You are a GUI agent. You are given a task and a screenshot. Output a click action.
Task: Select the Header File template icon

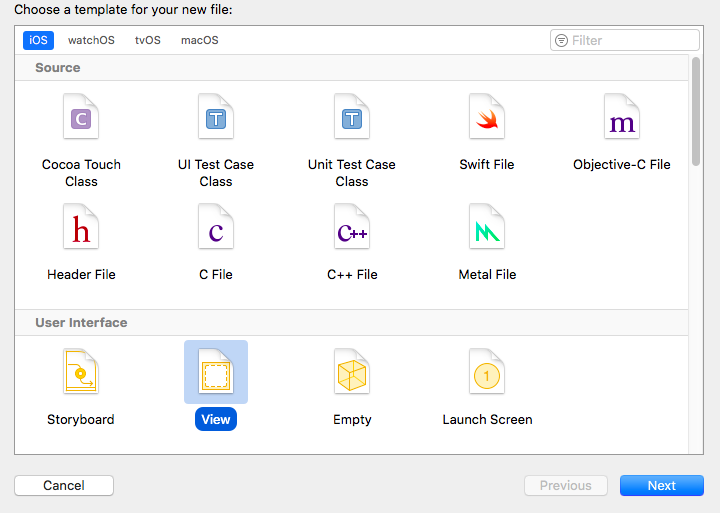[81, 229]
